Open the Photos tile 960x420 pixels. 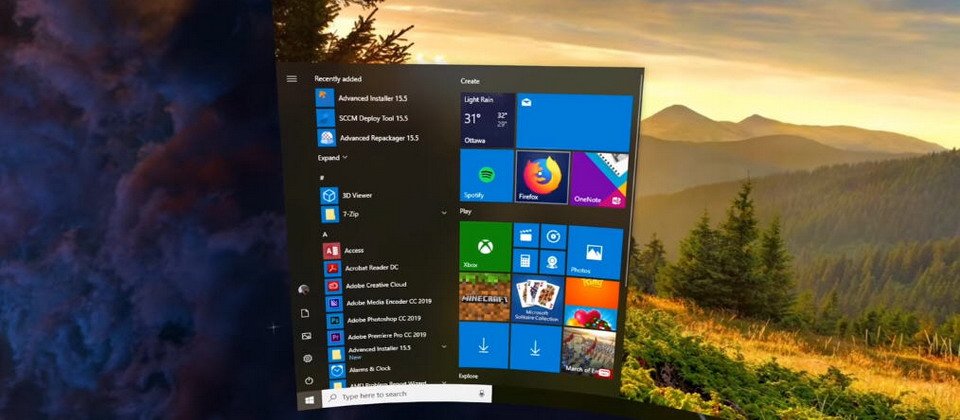click(x=593, y=252)
